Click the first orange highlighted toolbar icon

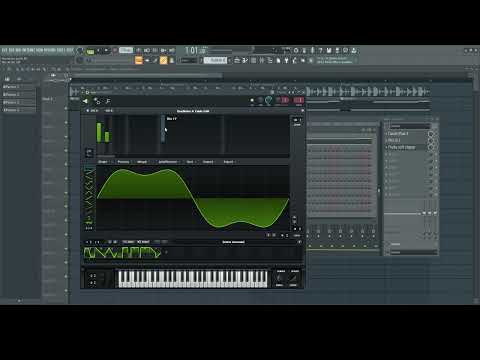139,60
